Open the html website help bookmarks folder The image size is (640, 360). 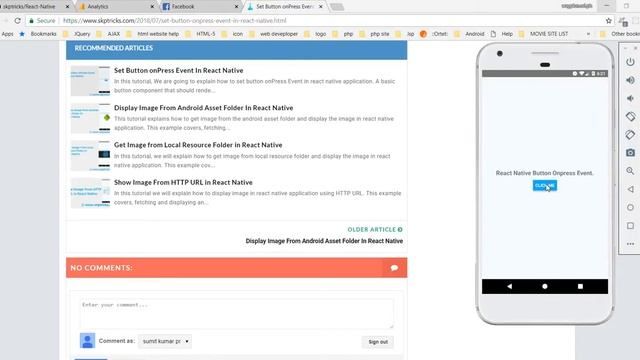pos(153,34)
